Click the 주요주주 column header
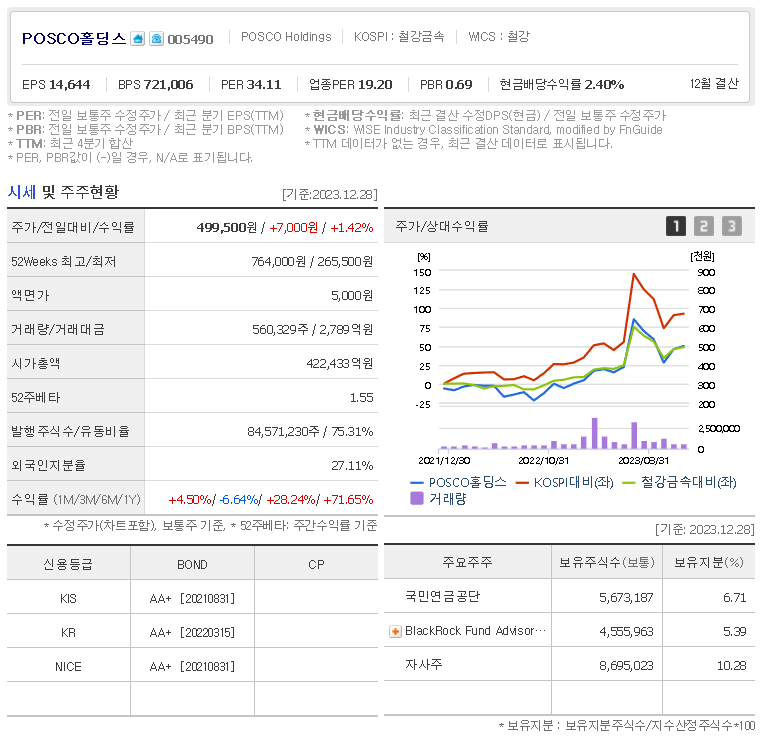 [x=467, y=562]
